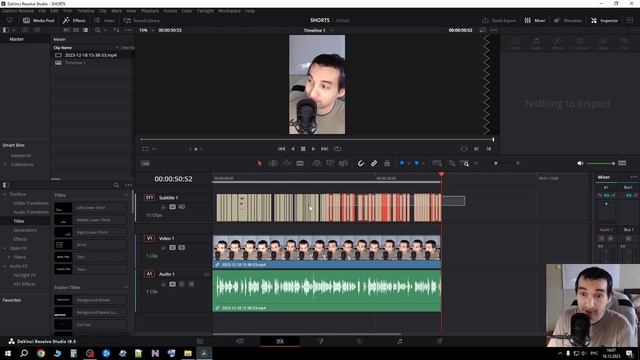Adjust the timeline zoom slider
Screen dimensions: 640x360
click(x=497, y=163)
